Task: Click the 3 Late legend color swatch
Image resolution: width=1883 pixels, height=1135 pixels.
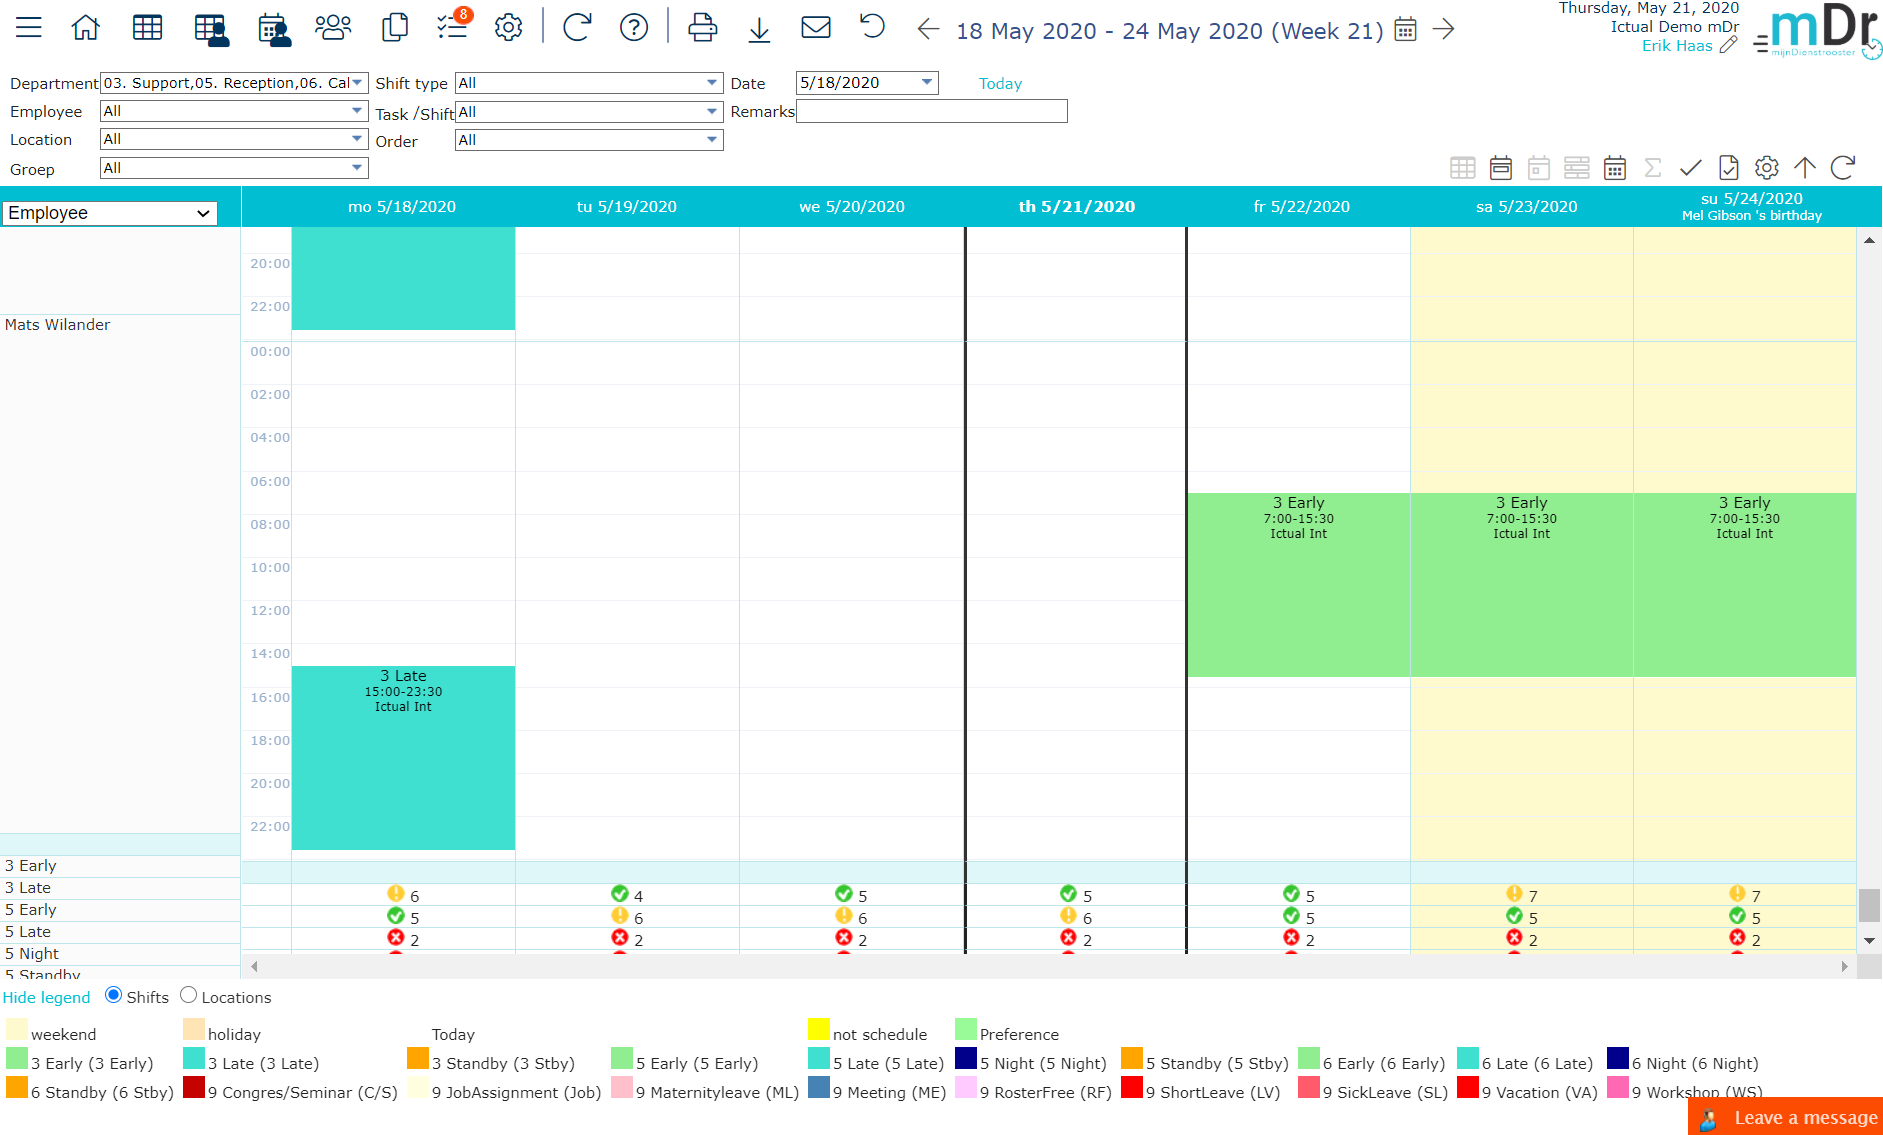Action: pos(194,1058)
